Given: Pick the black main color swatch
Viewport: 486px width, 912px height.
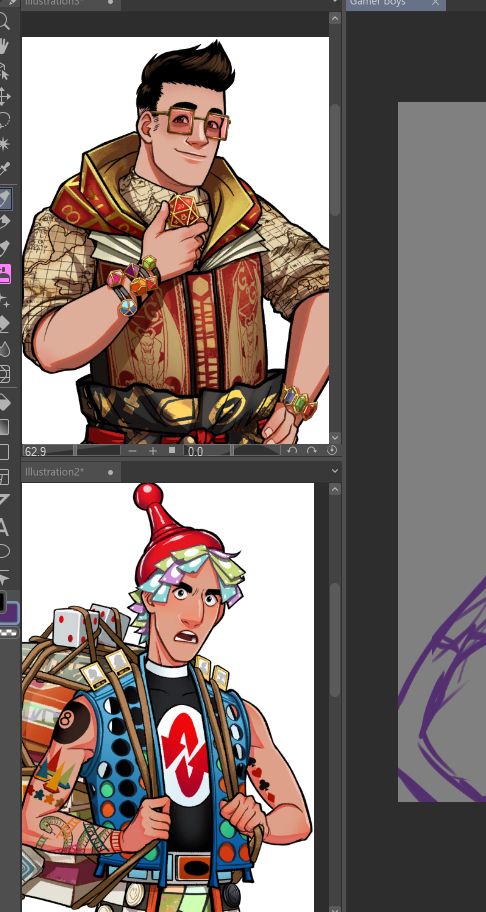Looking at the screenshot, I should [3, 602].
